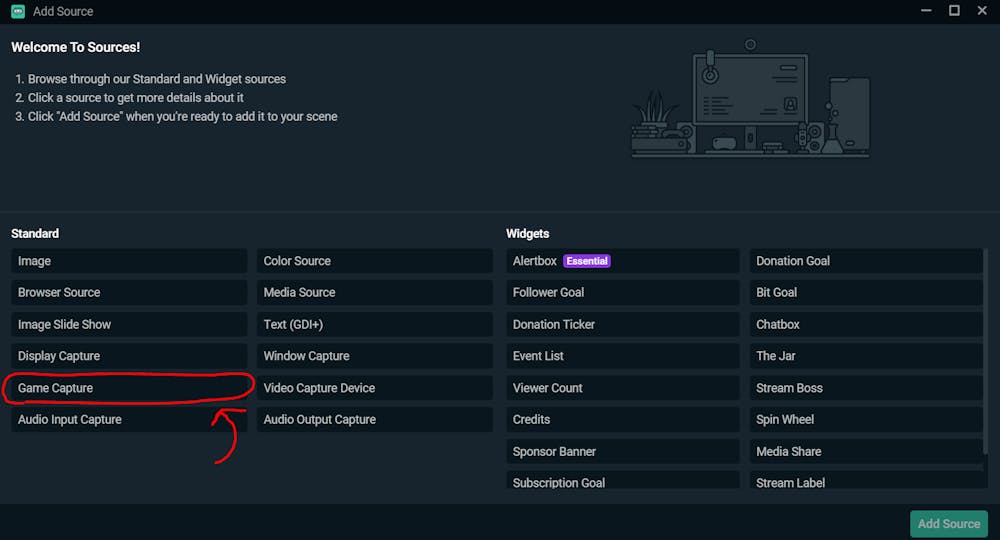Select Audio Input Capture source
This screenshot has height=540, width=1000.
pyautogui.click(x=129, y=420)
